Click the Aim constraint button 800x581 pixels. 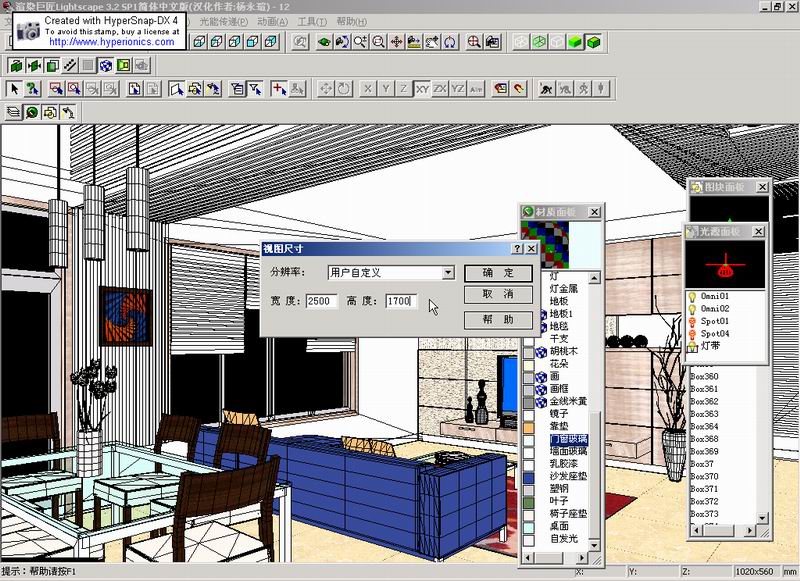coord(476,89)
